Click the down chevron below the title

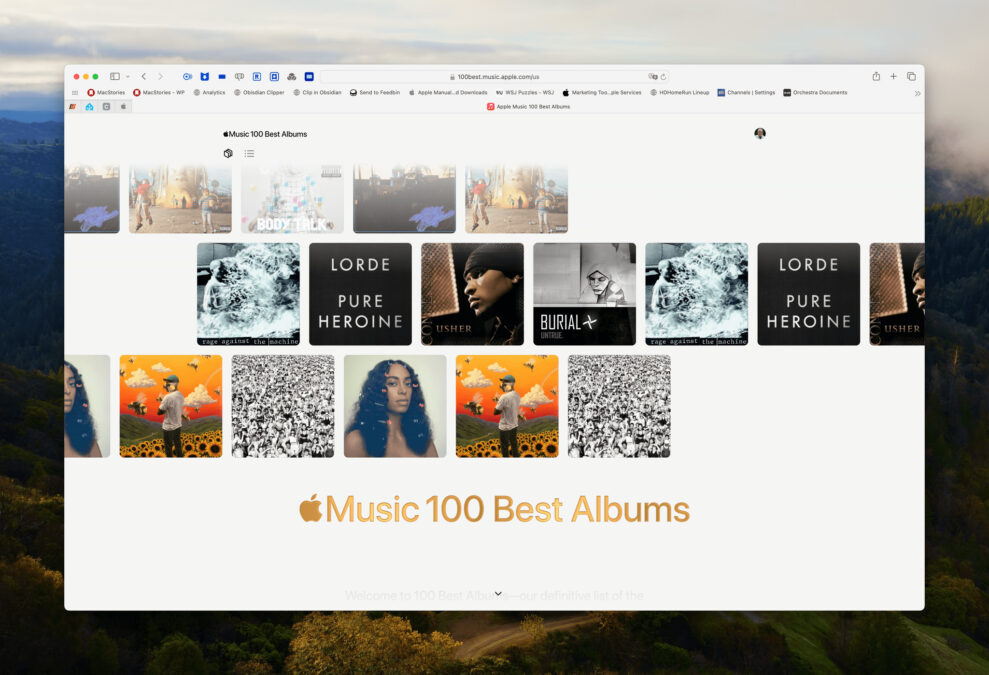[x=498, y=594]
